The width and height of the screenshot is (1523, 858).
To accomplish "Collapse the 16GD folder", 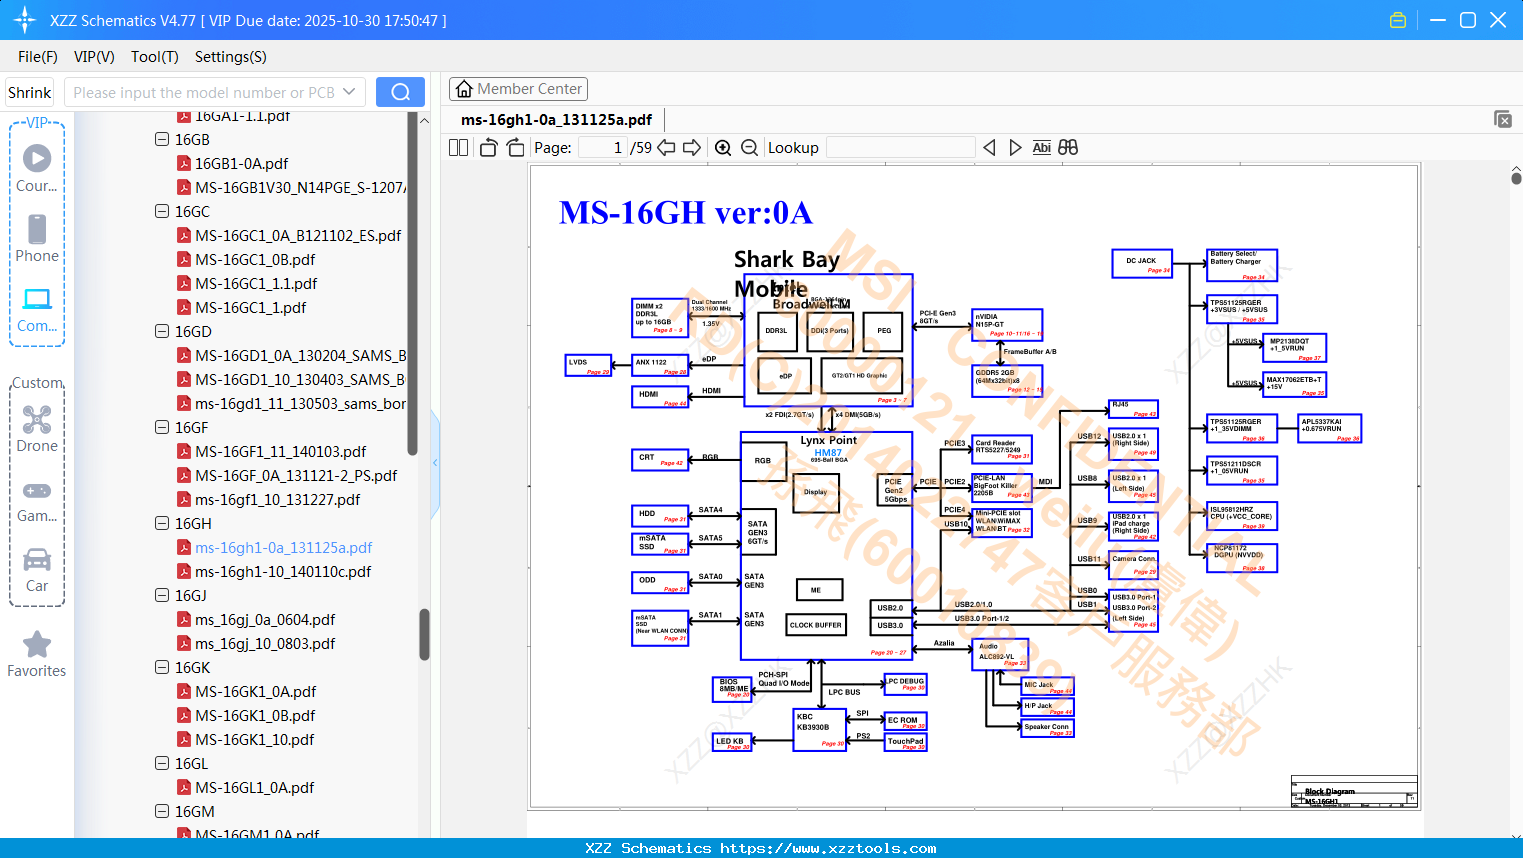I will (x=162, y=332).
